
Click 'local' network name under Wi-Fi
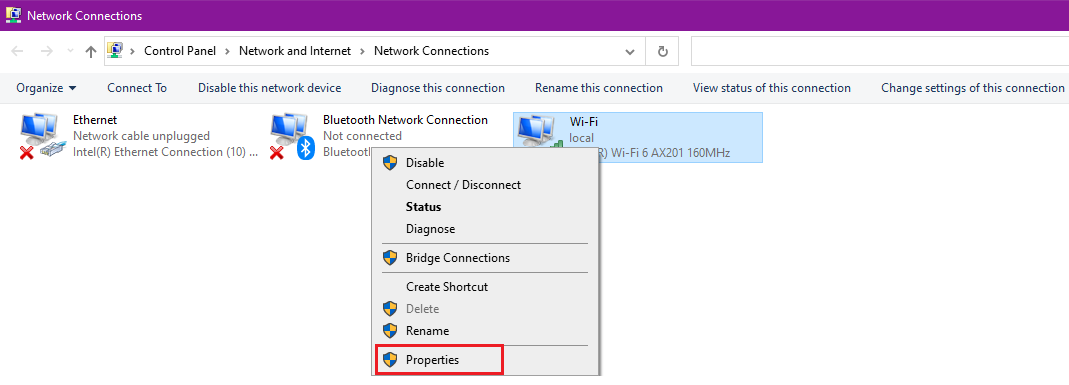coord(582,138)
